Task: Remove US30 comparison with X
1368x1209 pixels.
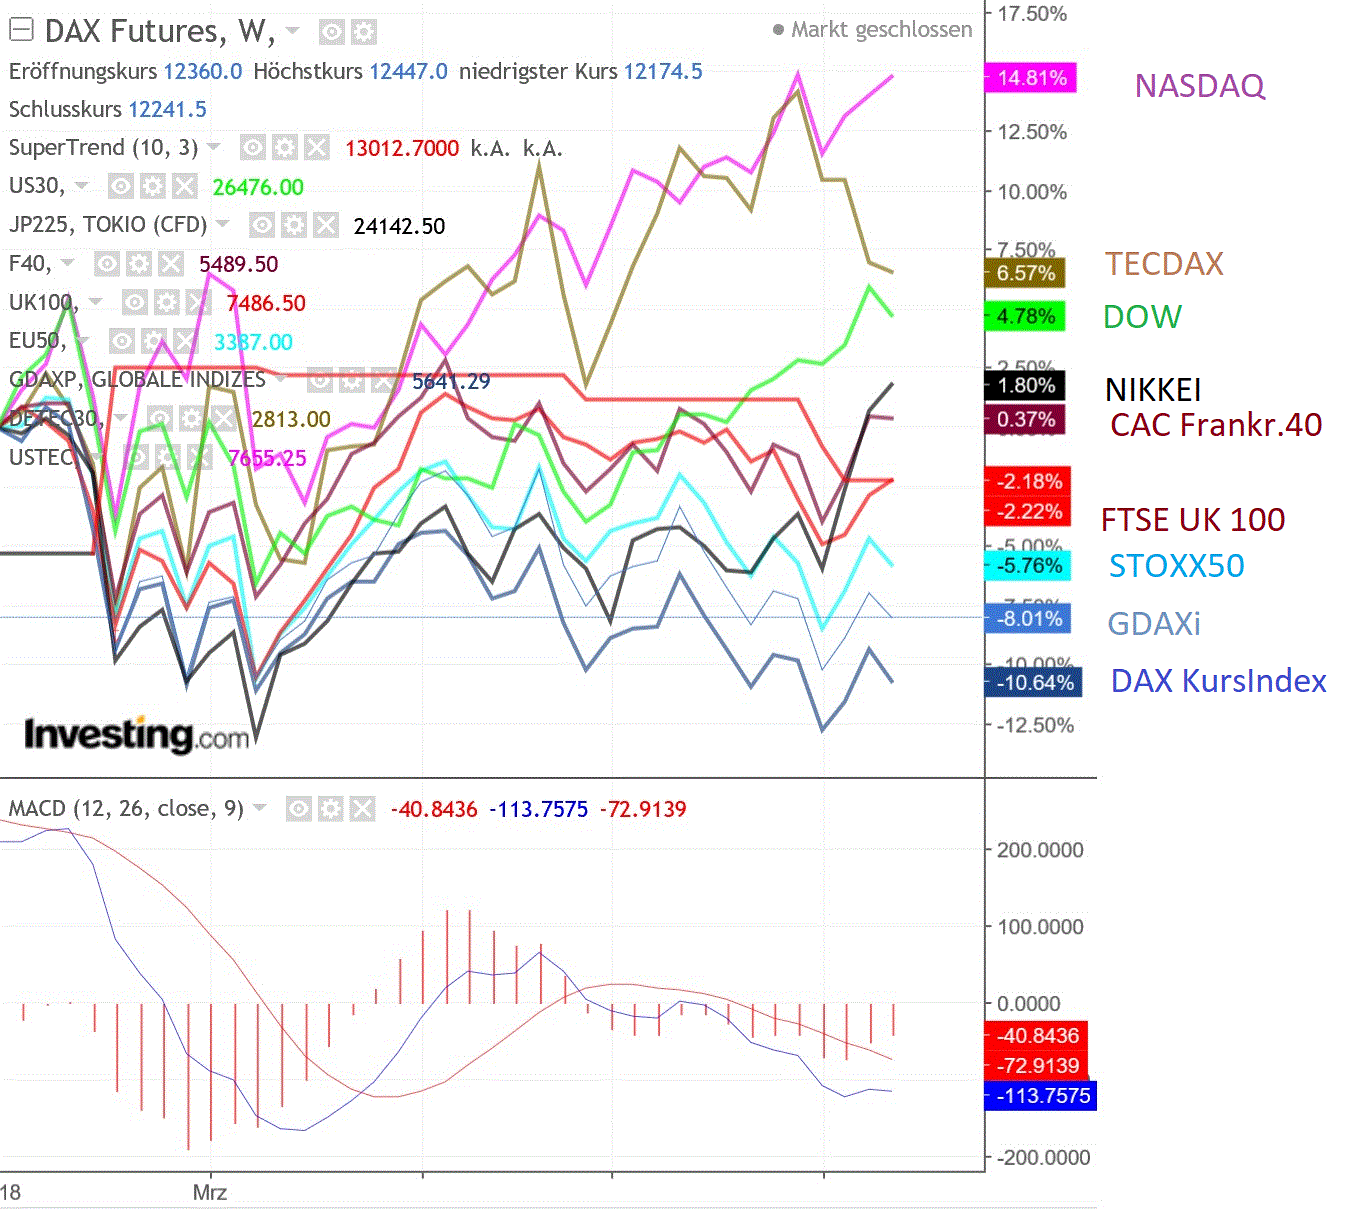Action: [x=184, y=187]
